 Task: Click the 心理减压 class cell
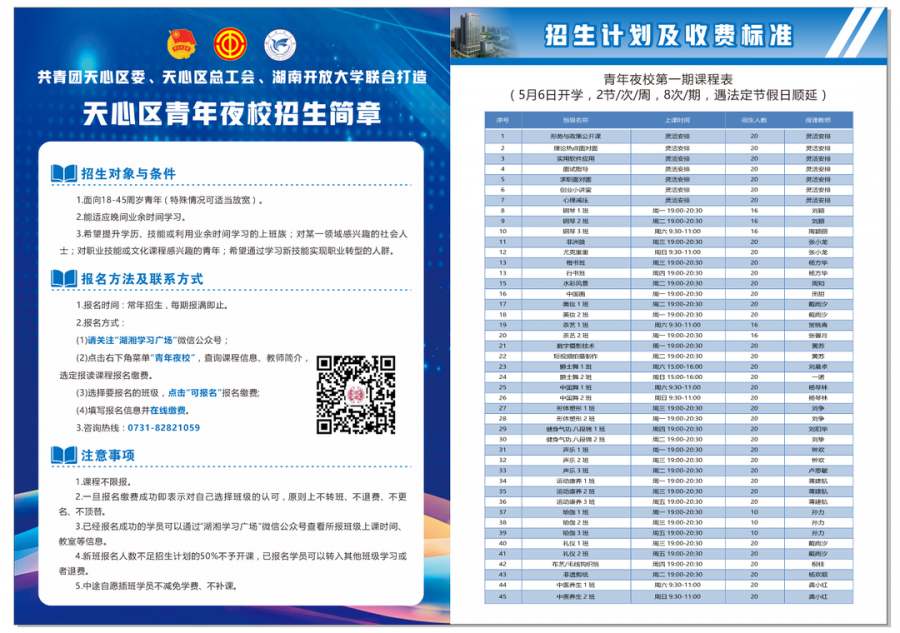(x=576, y=200)
